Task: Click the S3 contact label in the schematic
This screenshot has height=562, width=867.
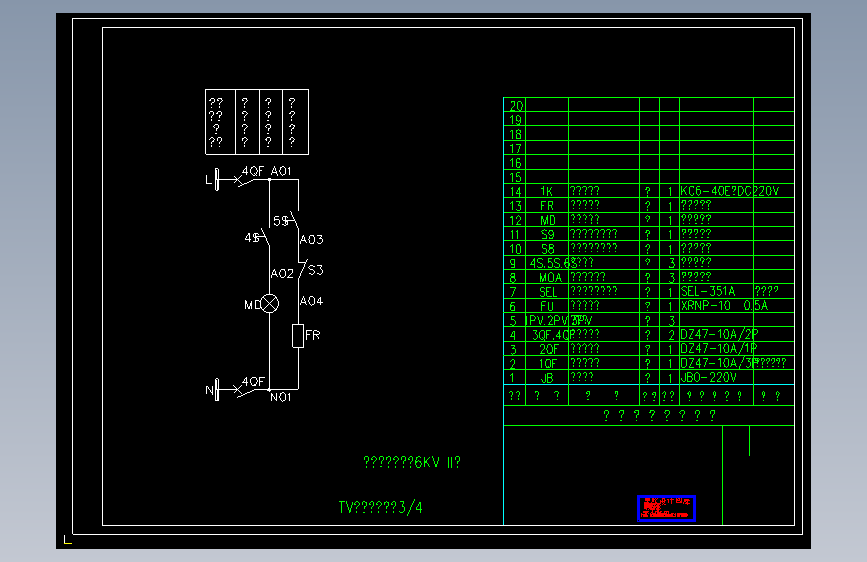Action: click(316, 270)
